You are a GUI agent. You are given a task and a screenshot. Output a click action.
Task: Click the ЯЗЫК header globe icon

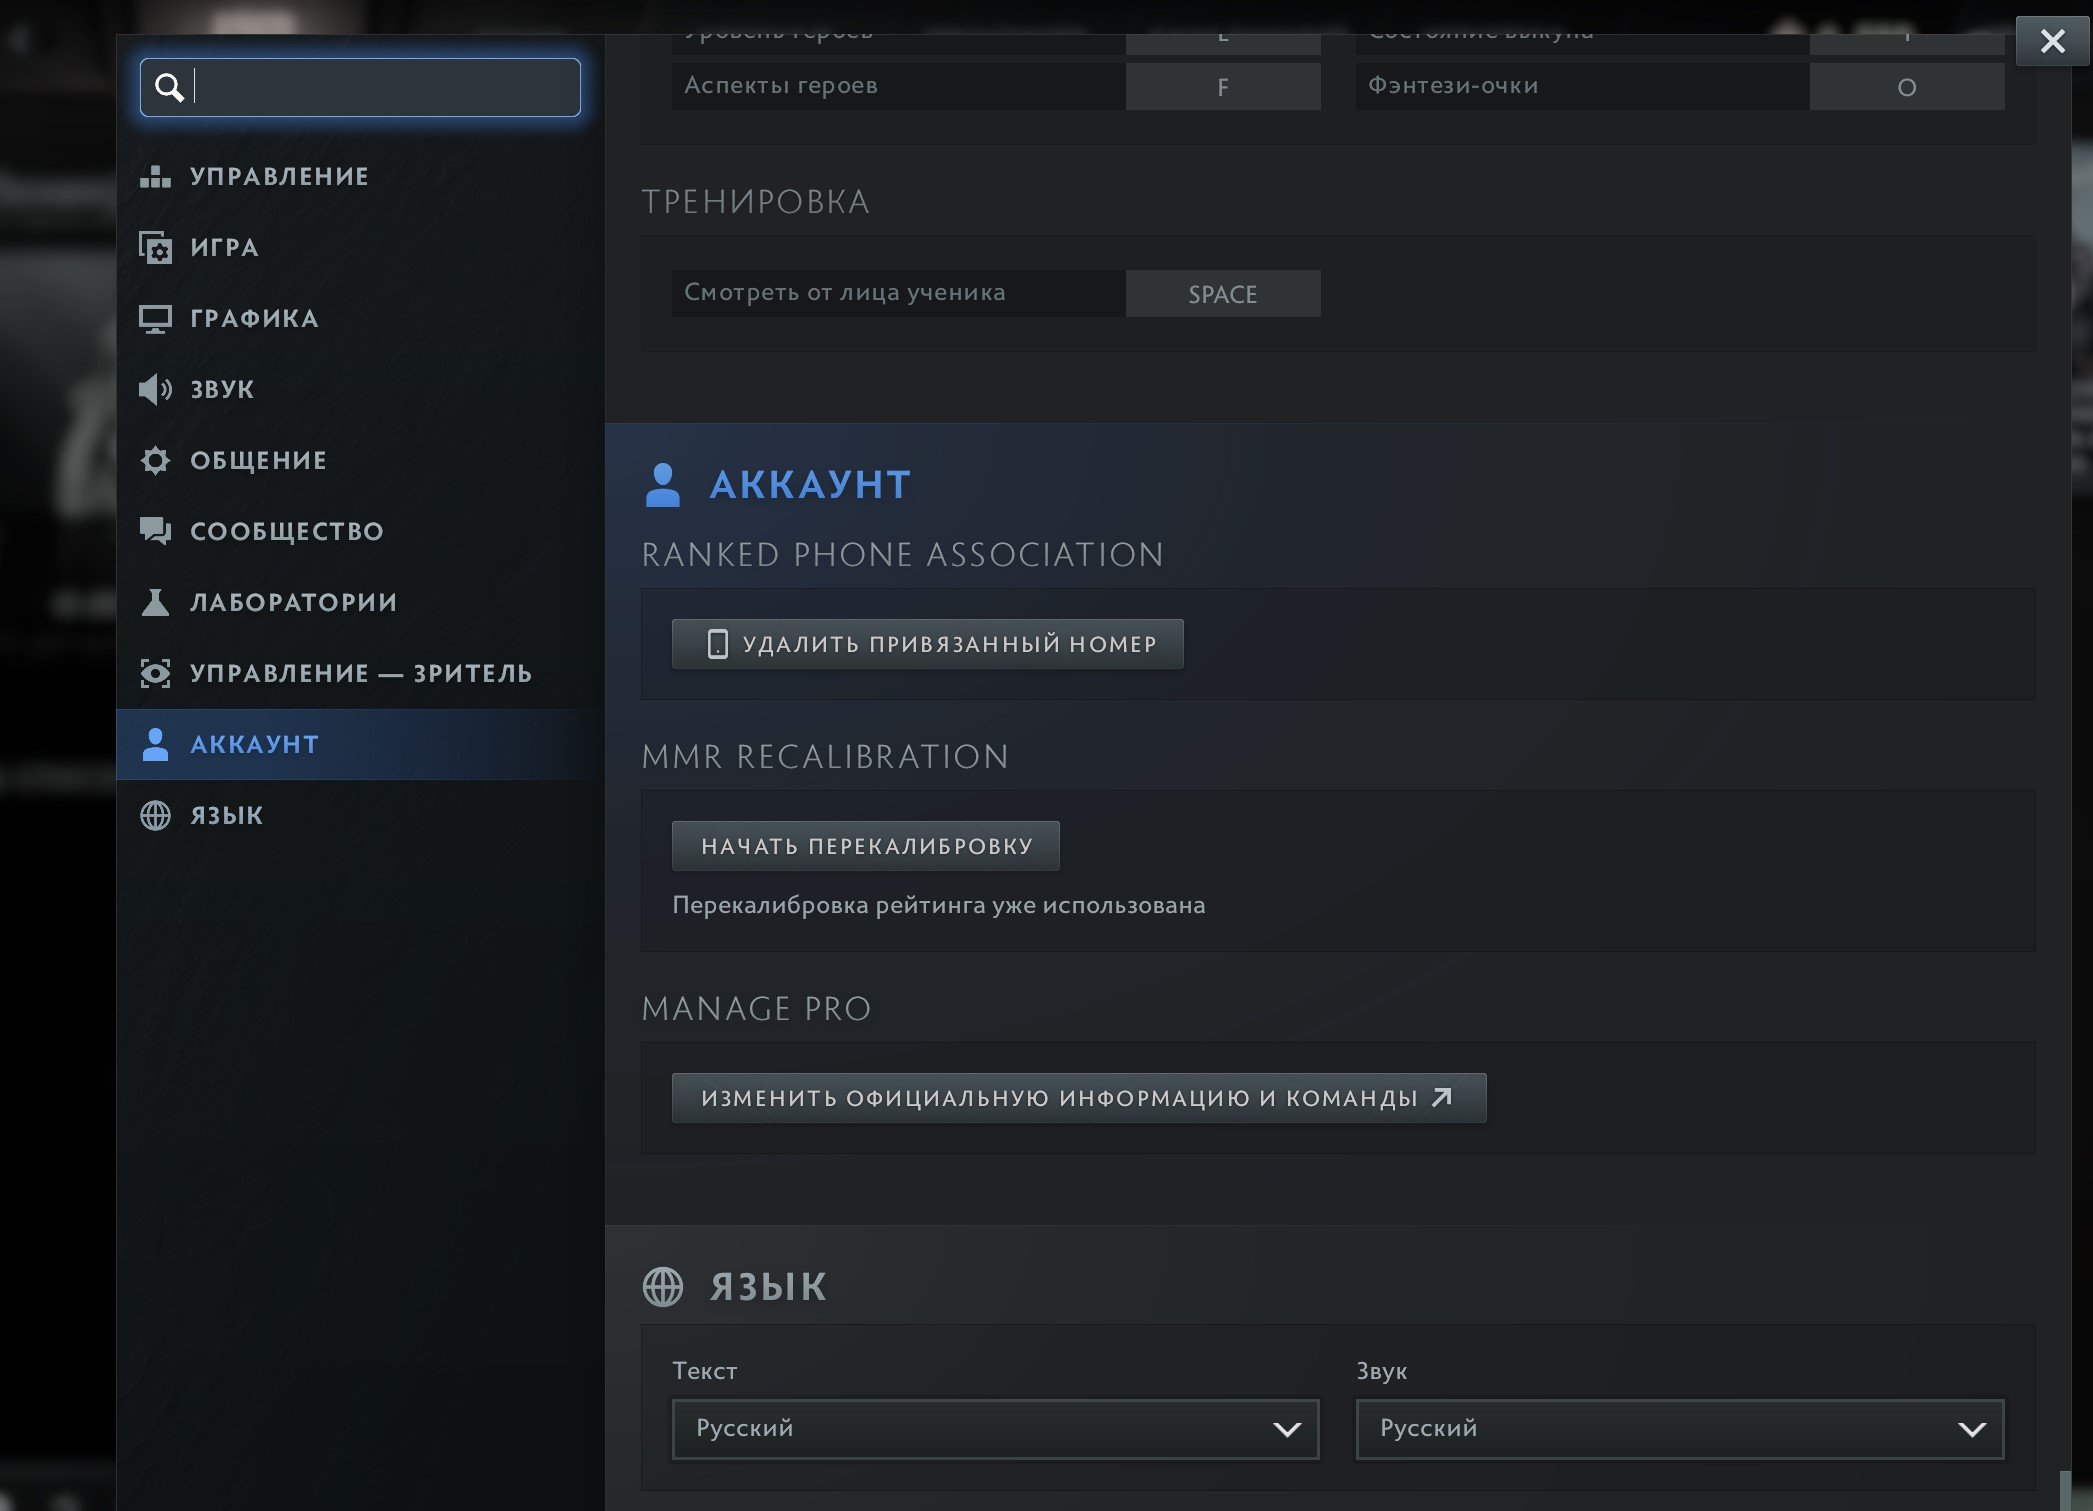coord(662,1287)
